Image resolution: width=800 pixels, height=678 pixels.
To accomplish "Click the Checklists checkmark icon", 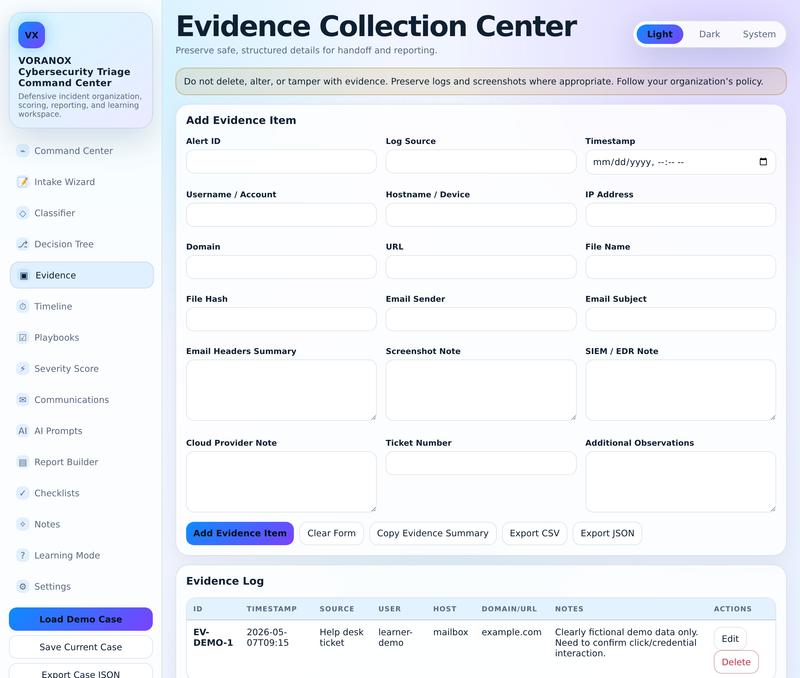I will (x=22, y=493).
